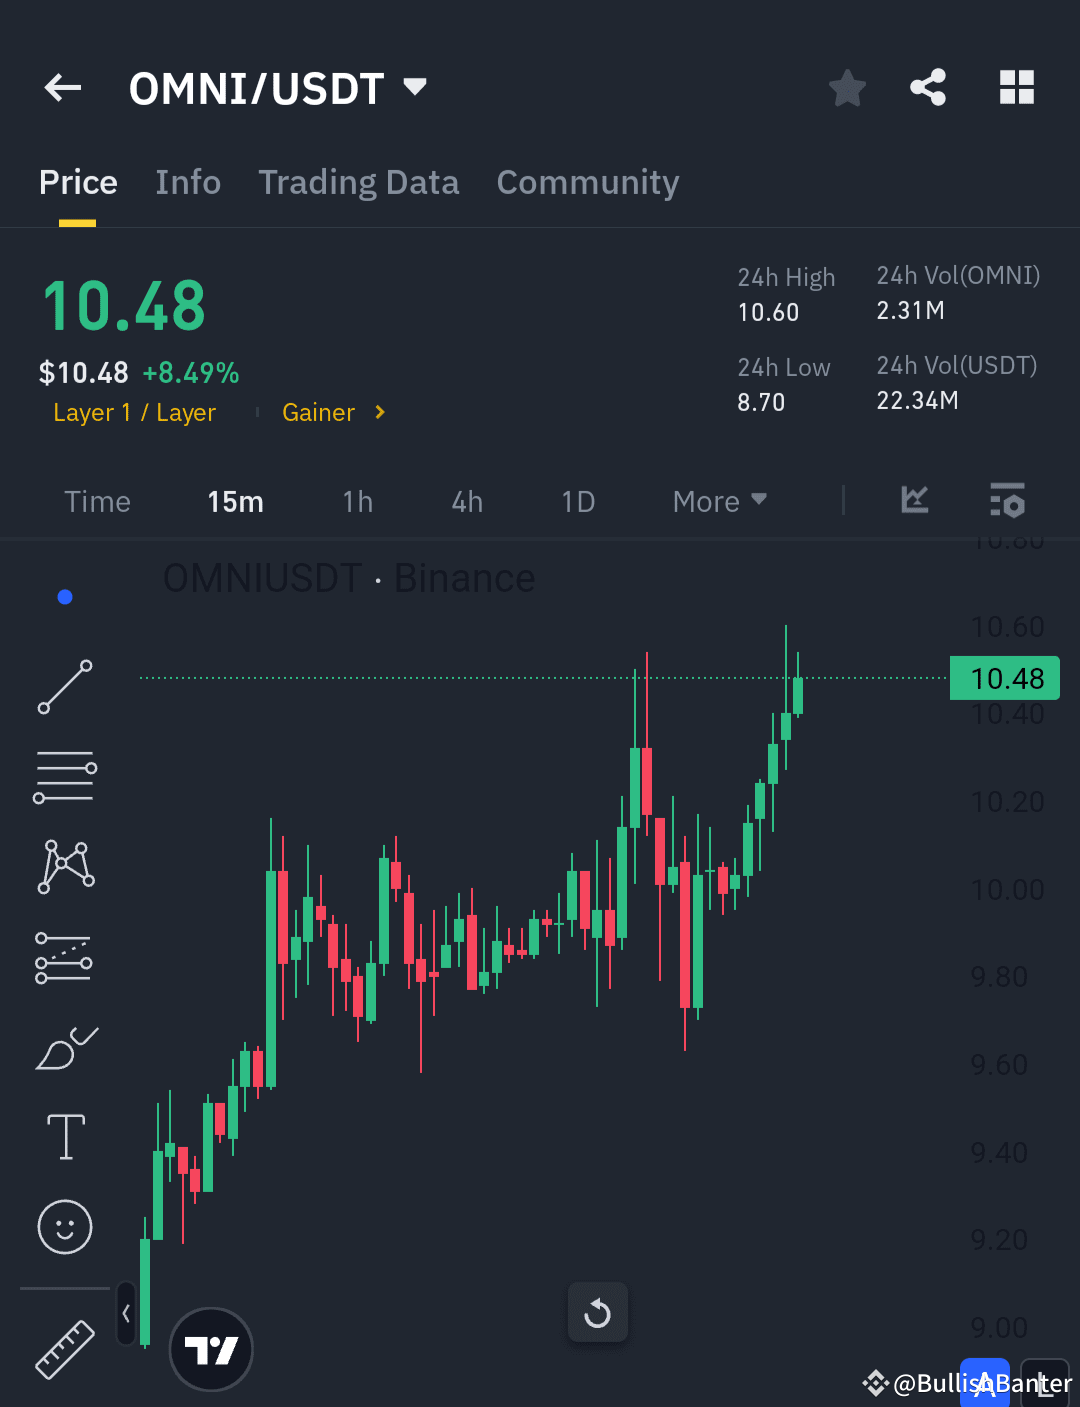1080x1407 pixels.
Task: Select the trend line drawing tool
Action: 64,687
